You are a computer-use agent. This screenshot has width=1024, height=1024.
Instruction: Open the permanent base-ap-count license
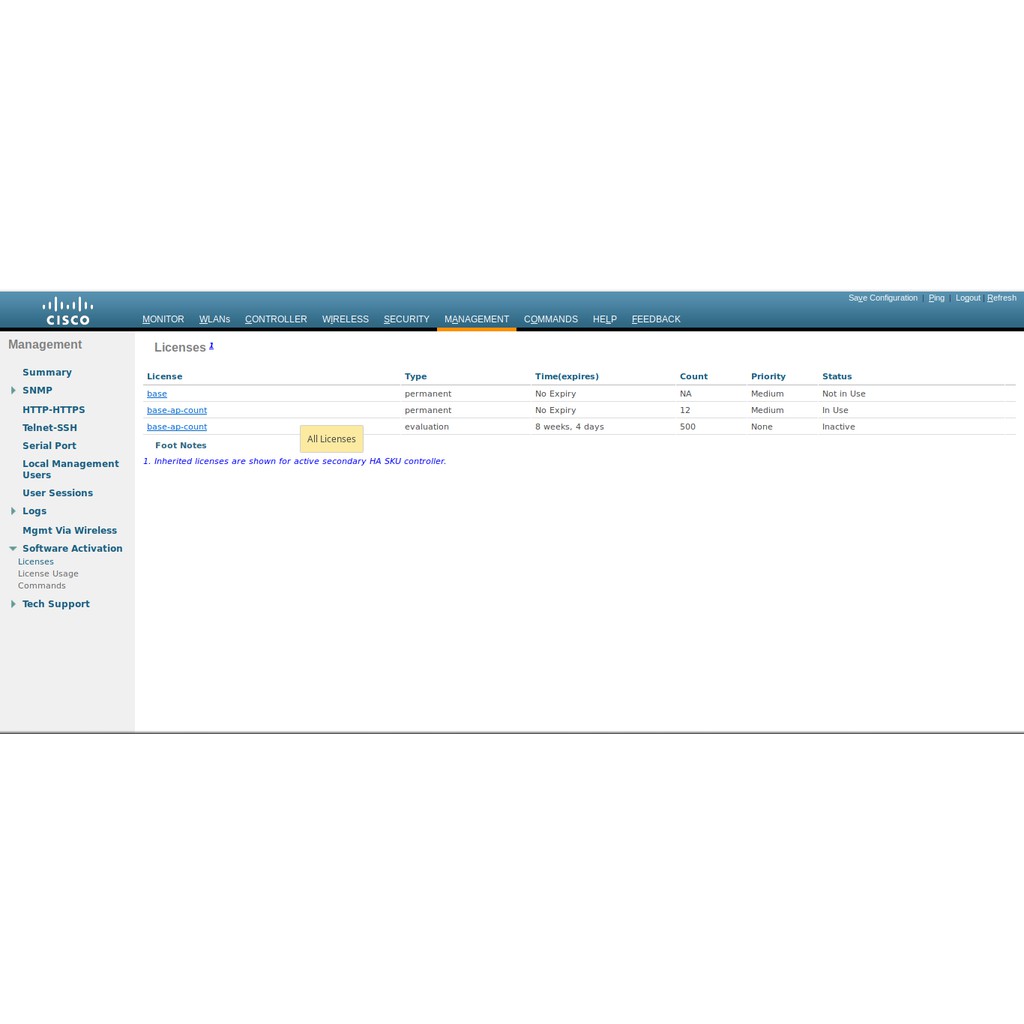click(177, 411)
